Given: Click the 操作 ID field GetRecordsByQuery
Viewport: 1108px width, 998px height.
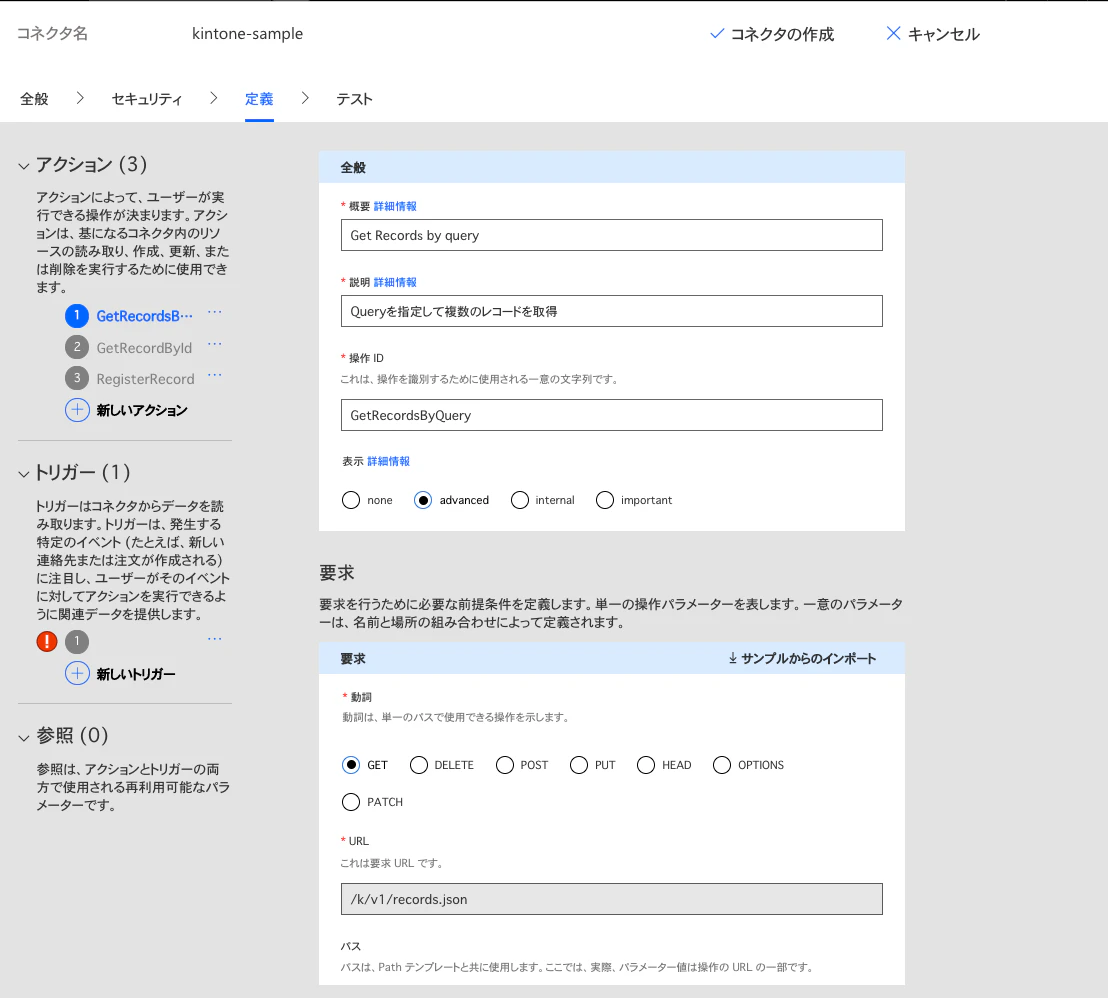Looking at the screenshot, I should pyautogui.click(x=611, y=415).
